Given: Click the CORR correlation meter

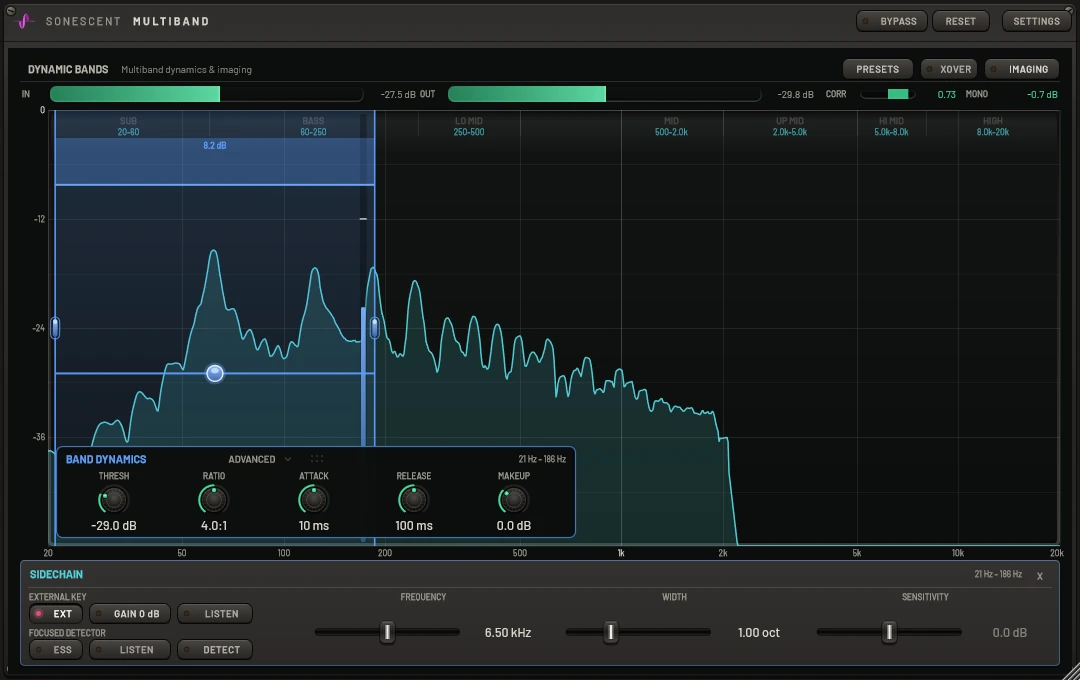Looking at the screenshot, I should (887, 94).
